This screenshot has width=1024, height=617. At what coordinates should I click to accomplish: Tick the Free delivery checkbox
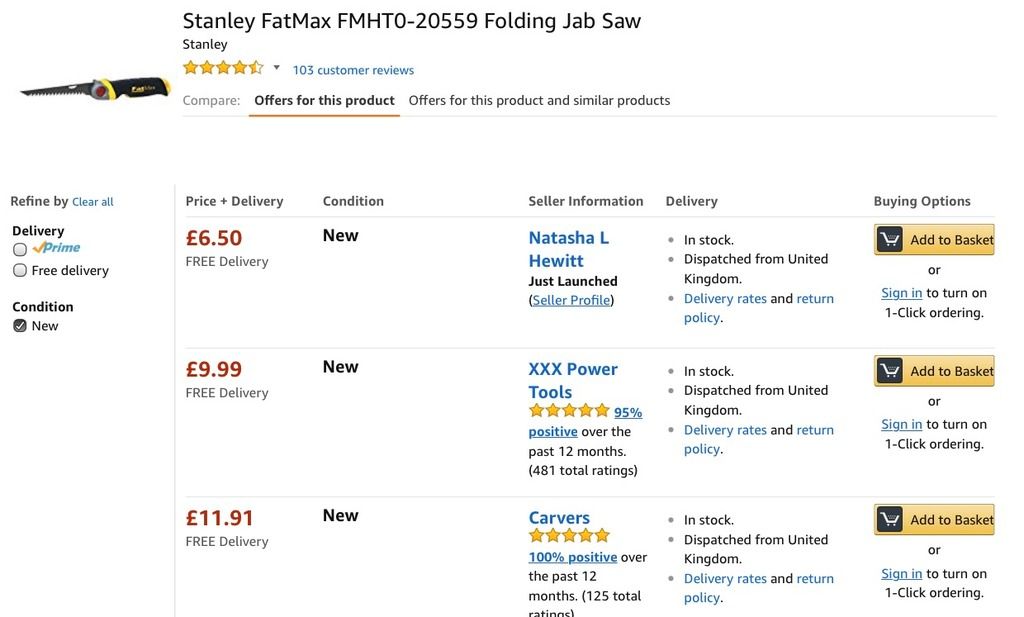click(x=20, y=270)
